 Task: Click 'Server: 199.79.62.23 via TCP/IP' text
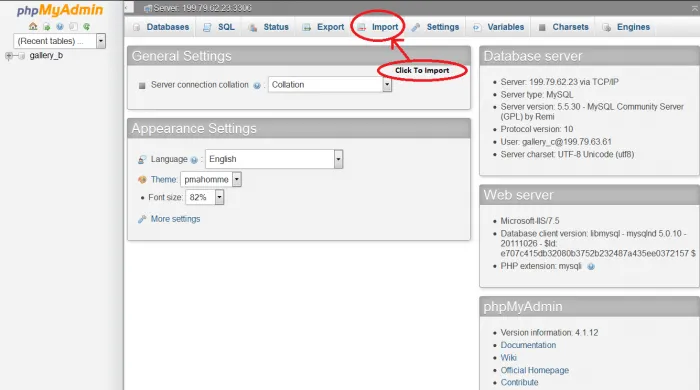click(x=559, y=82)
